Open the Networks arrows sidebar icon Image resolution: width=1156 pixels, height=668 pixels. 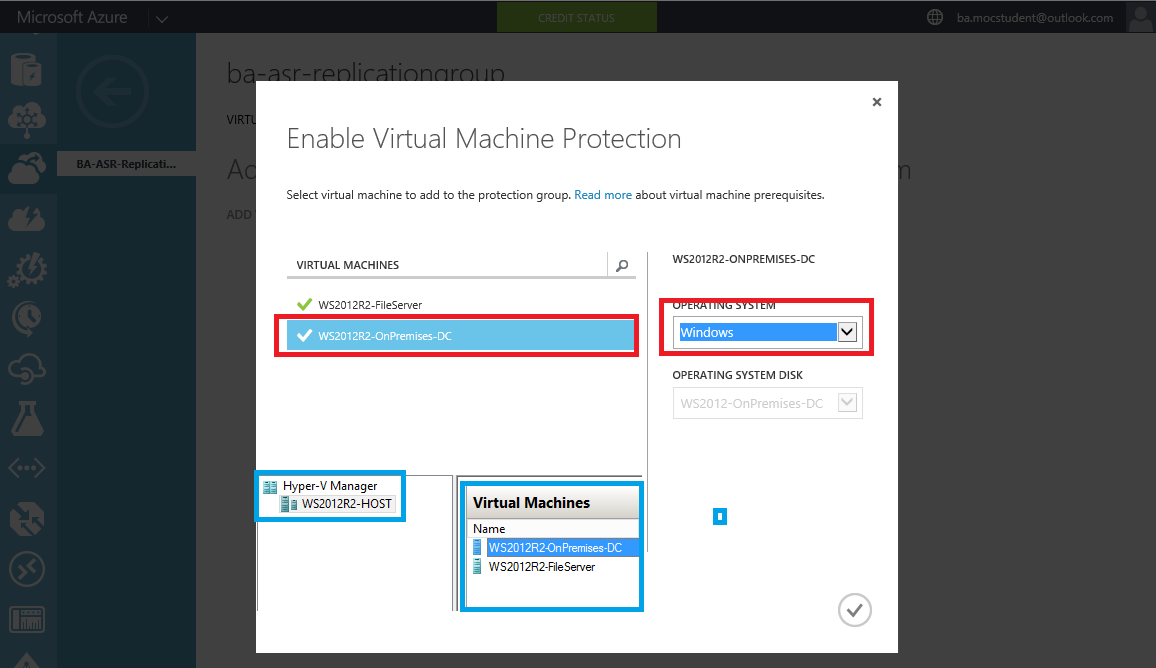point(27,468)
